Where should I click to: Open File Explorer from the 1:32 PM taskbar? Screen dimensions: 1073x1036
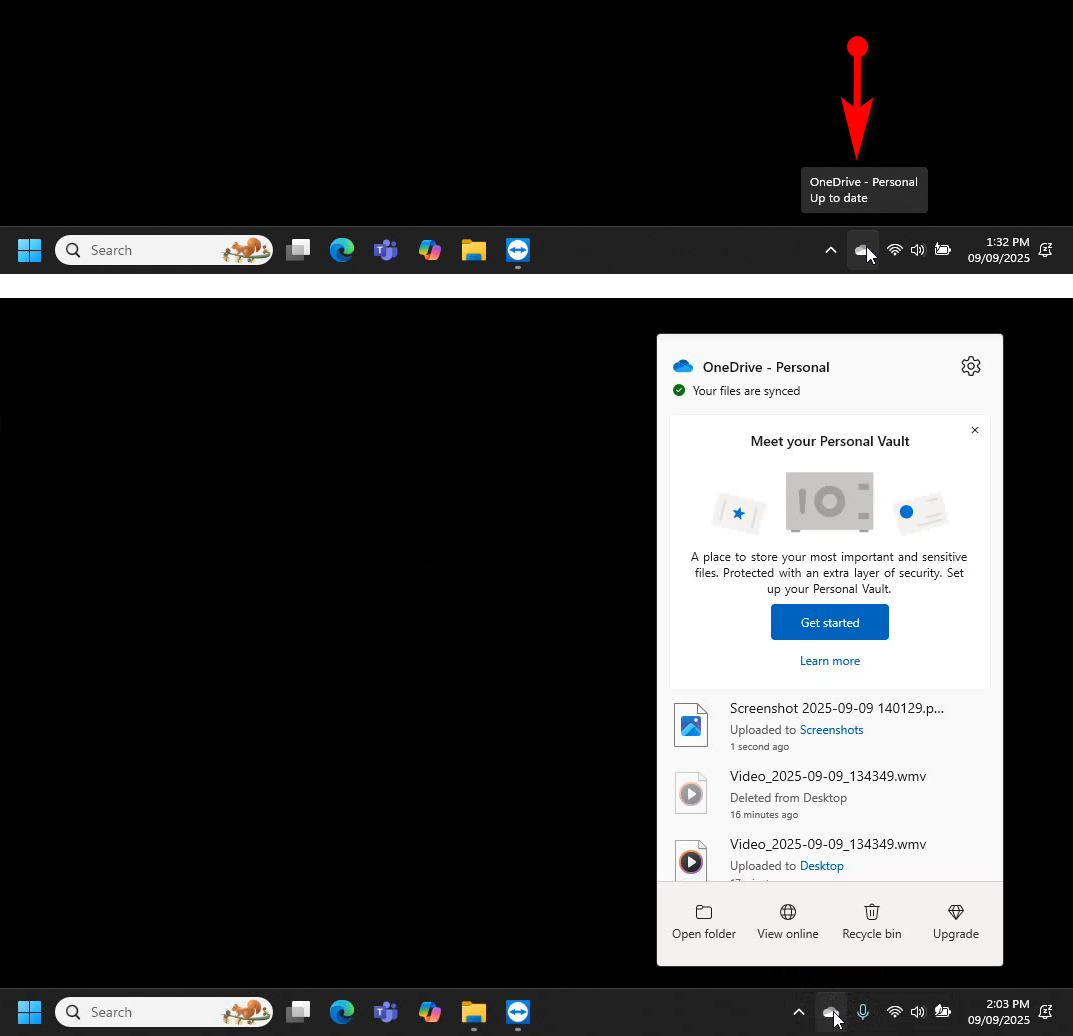(x=474, y=250)
